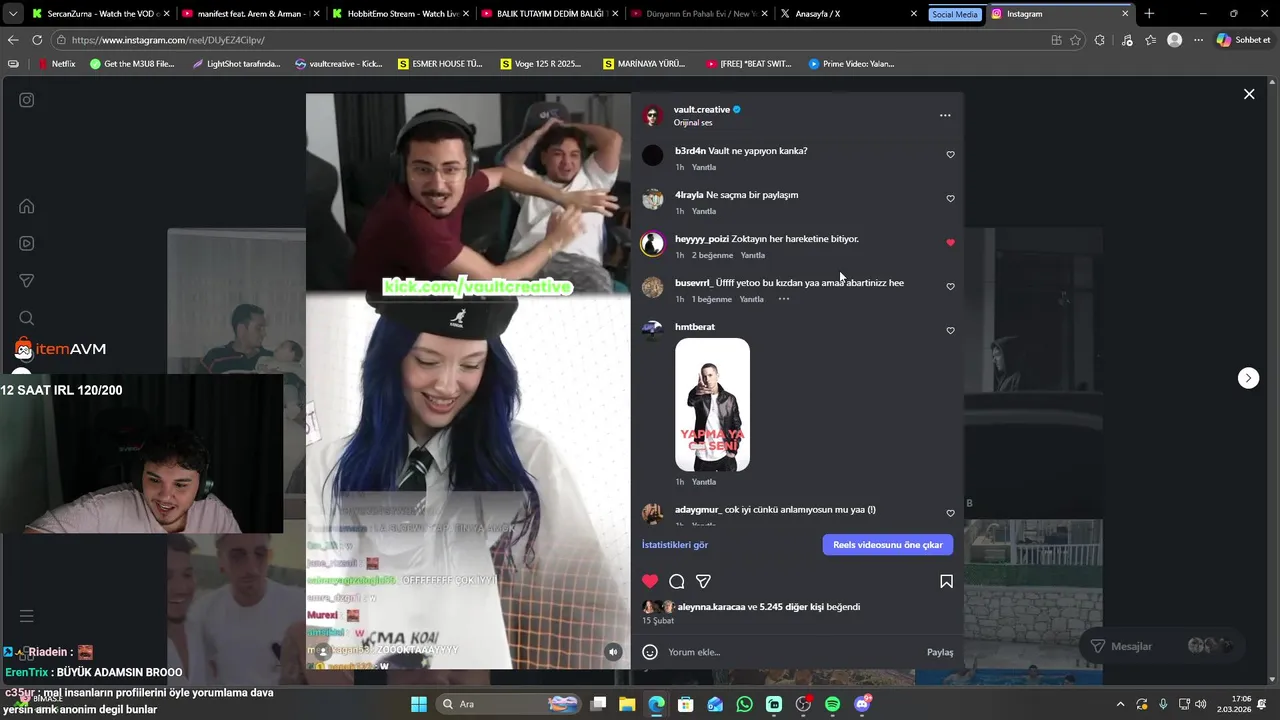Like adaygmur_'s comment

[950, 514]
